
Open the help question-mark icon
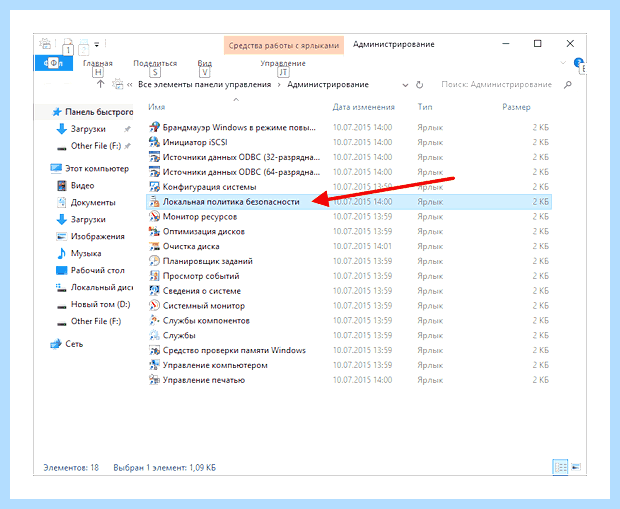(578, 62)
